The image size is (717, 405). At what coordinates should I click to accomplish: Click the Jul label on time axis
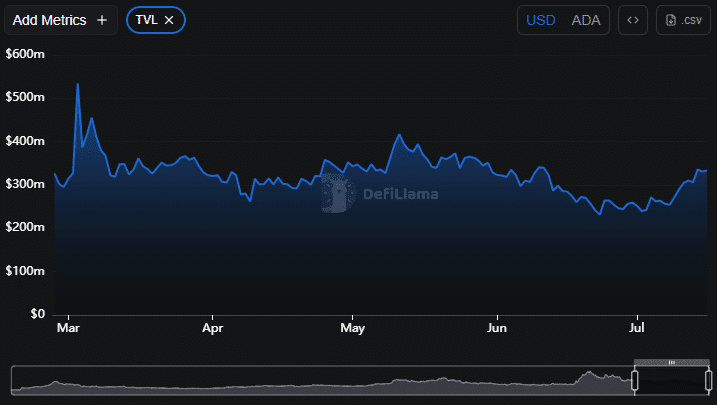637,328
